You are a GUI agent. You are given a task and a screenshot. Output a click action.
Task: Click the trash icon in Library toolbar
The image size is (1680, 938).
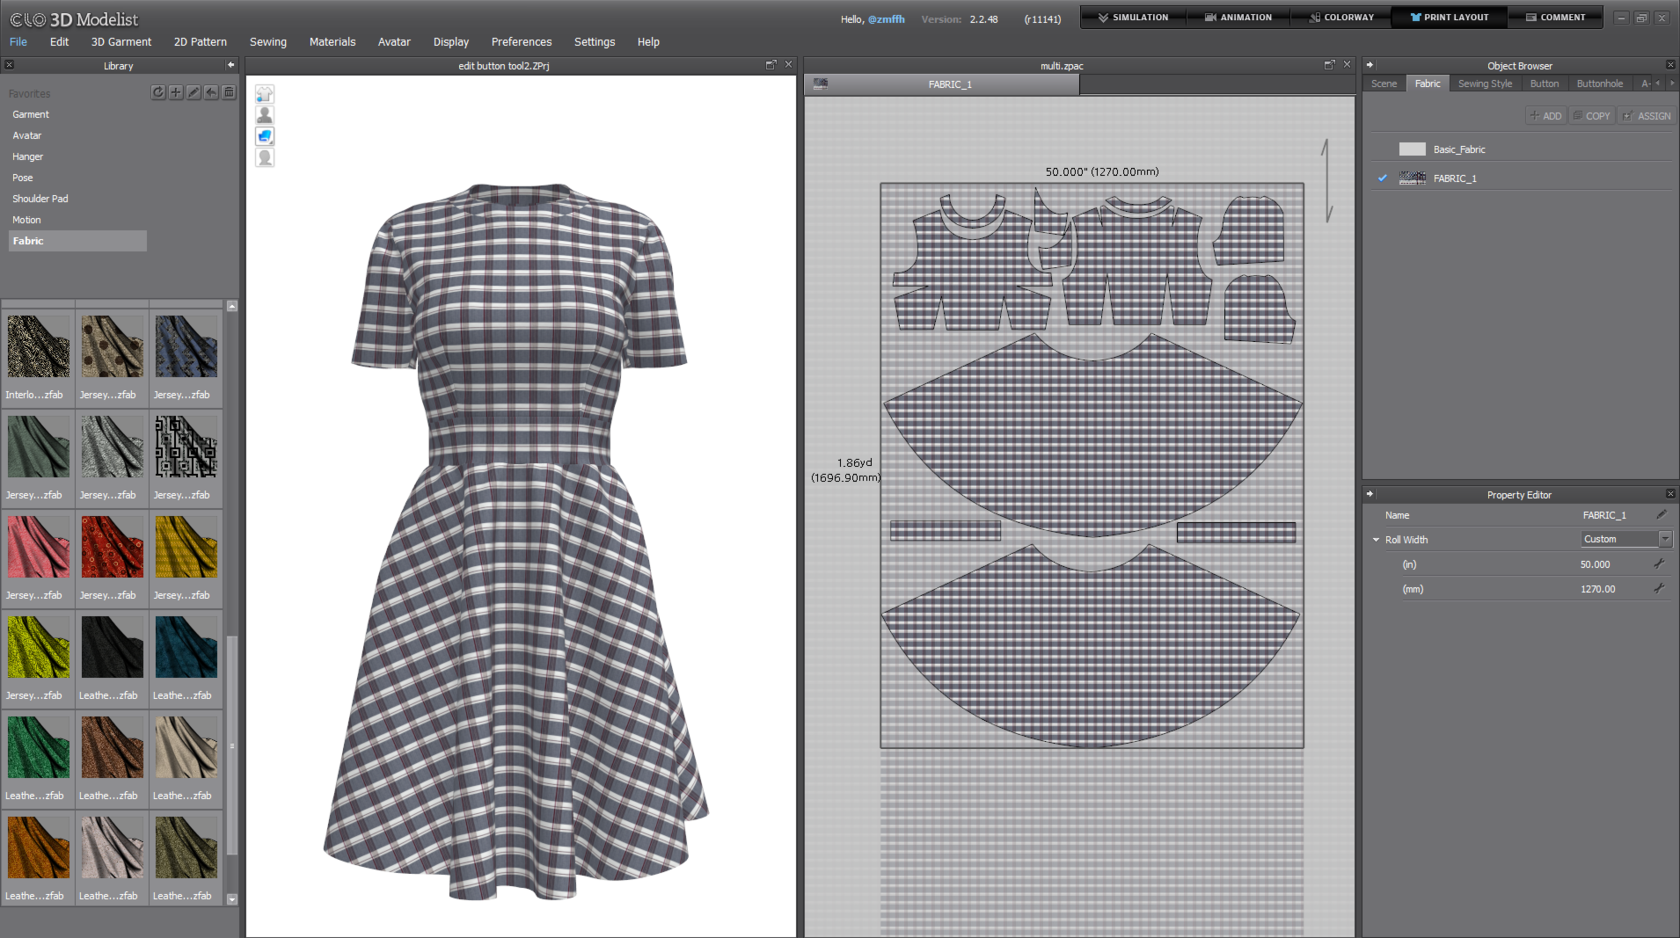(x=229, y=92)
